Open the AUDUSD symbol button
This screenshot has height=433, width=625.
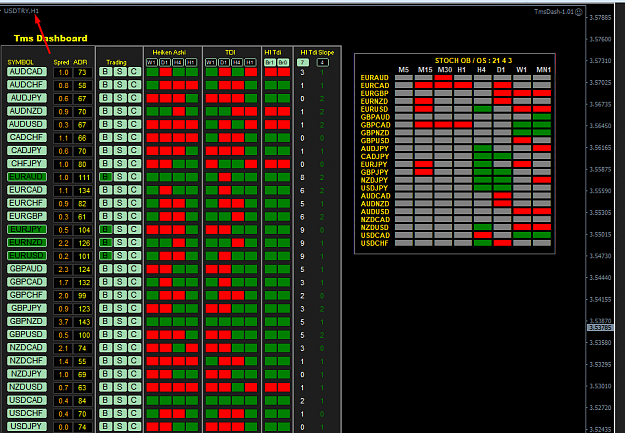tap(27, 124)
